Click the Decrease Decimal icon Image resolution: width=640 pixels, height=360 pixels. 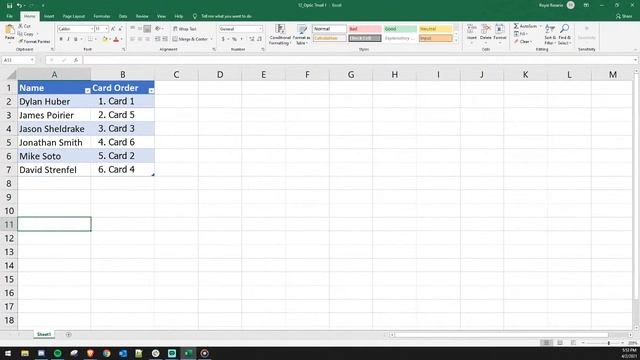260,39
